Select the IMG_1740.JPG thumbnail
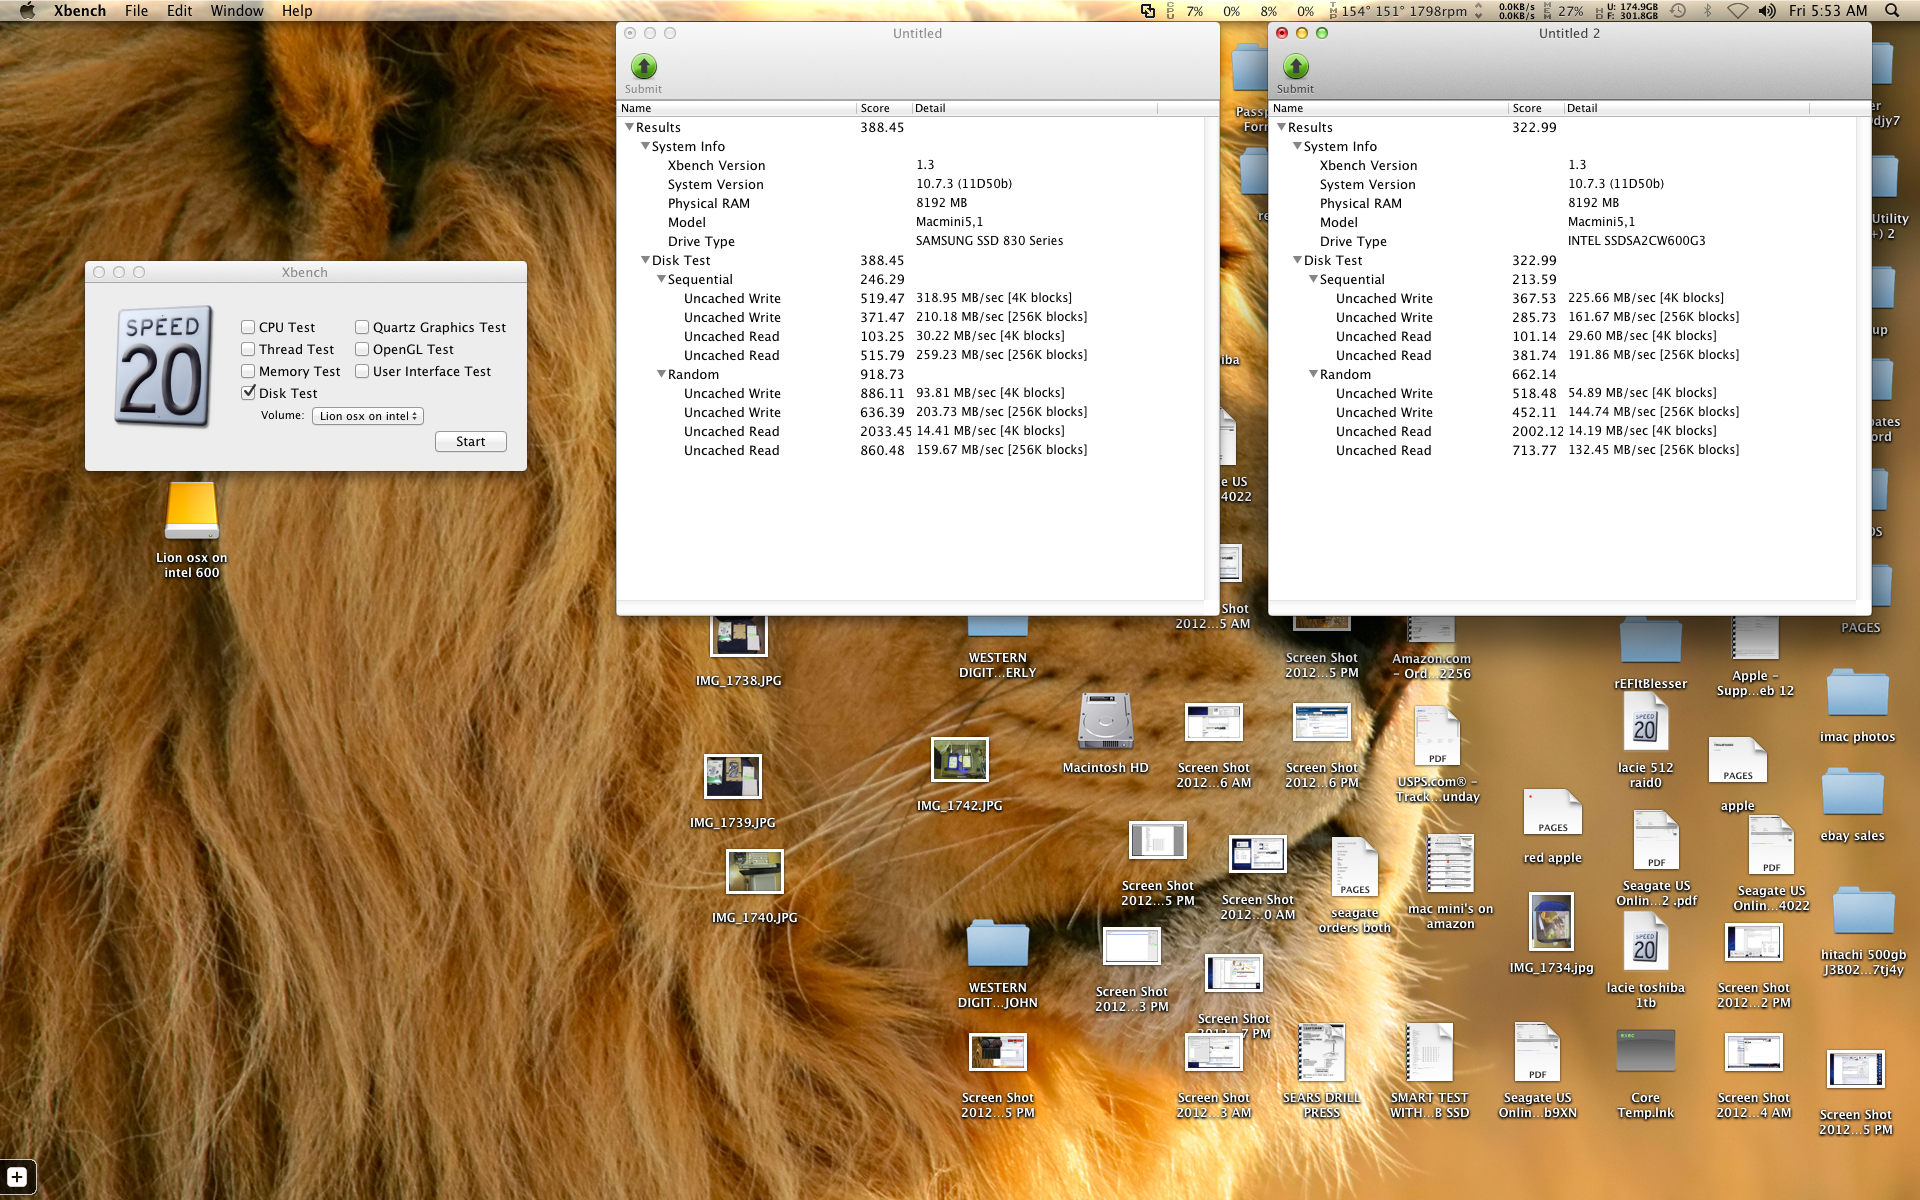The width and height of the screenshot is (1920, 1200). tap(755, 872)
